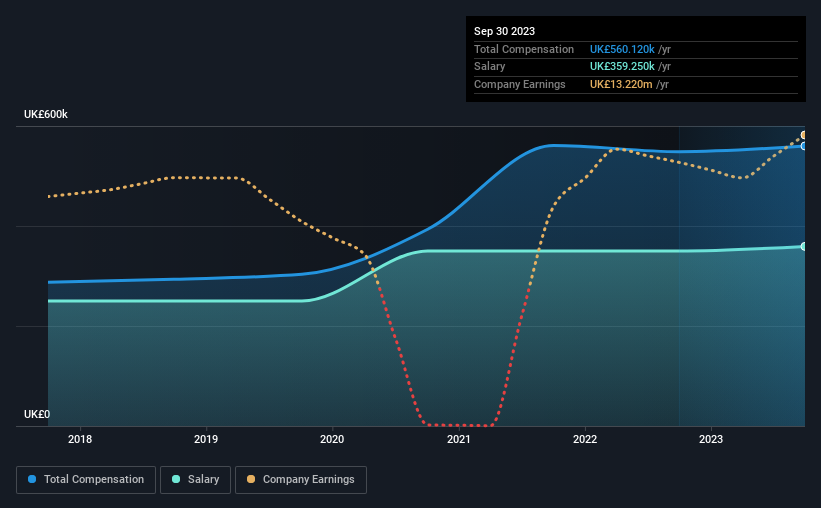Click the UK£13.220m company earnings value
821x508 pixels.
click(621, 84)
